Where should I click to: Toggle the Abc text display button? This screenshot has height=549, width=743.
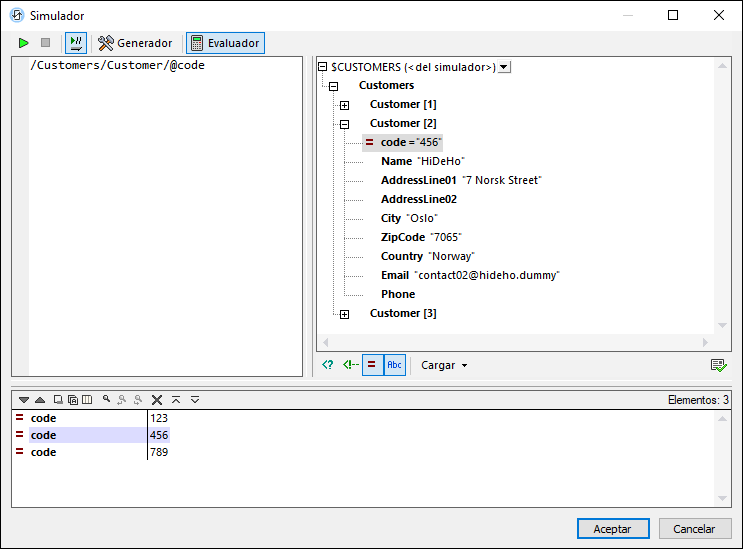pyautogui.click(x=395, y=365)
